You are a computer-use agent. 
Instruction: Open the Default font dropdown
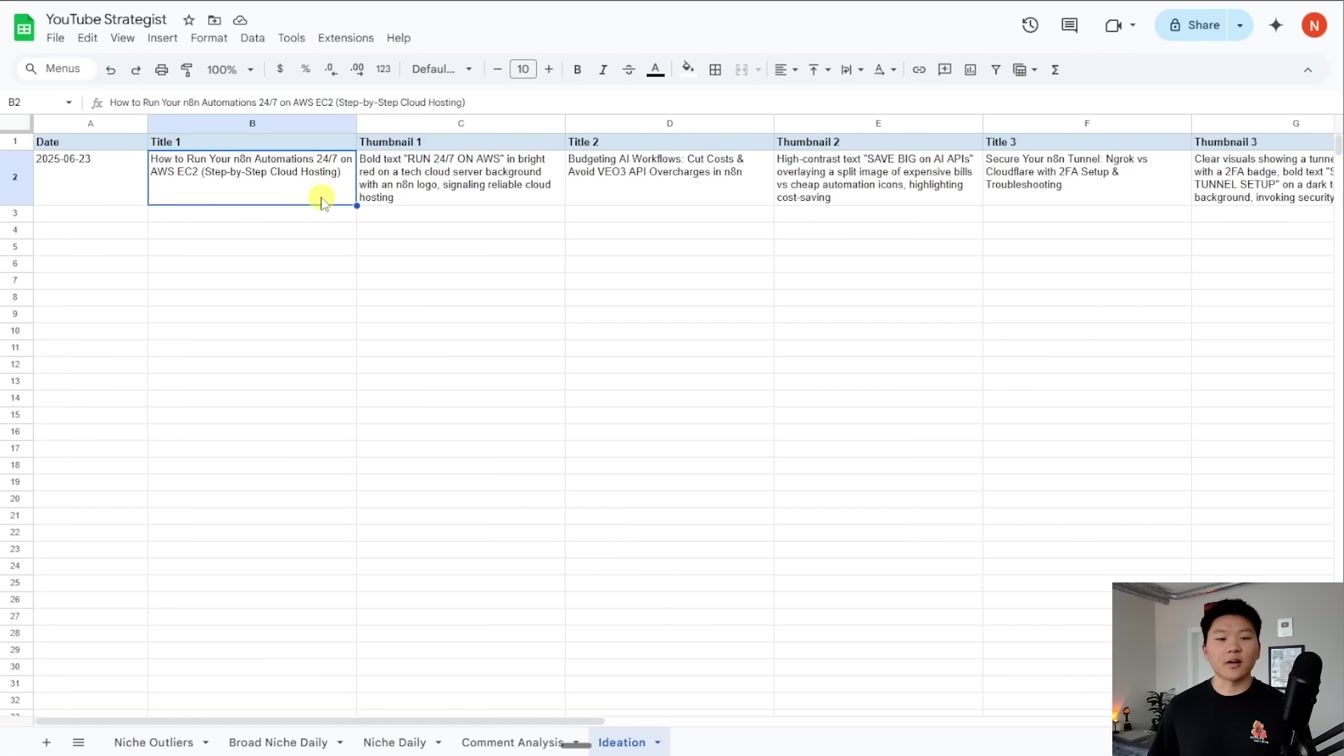(442, 69)
